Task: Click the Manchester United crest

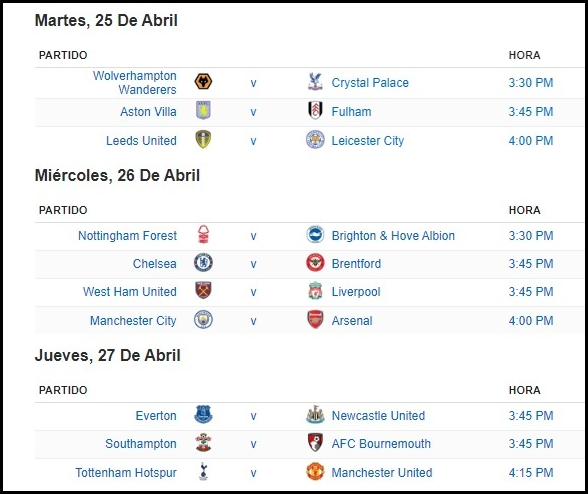Action: coord(315,471)
